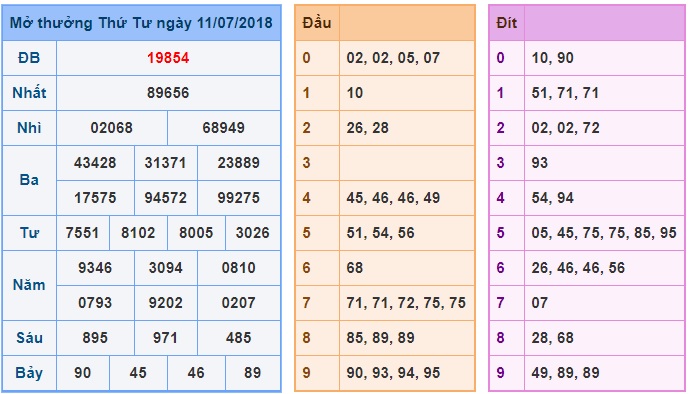Select Đít values '10, 90'
Screen dimensions: 690x394
(x=552, y=58)
